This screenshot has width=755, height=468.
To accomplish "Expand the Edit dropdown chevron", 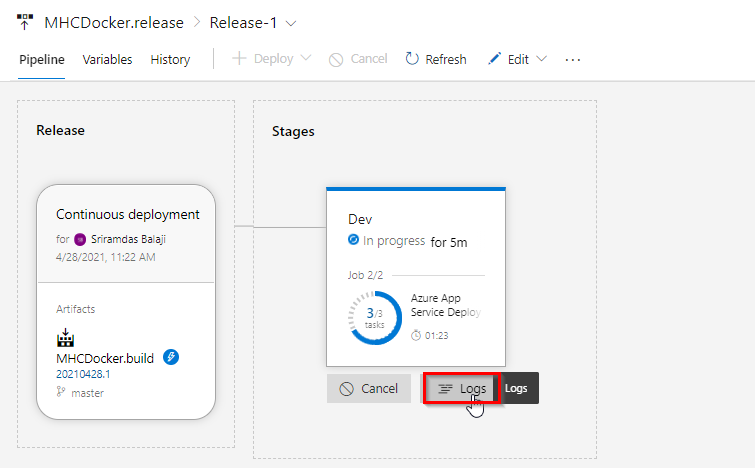I will (542, 59).
